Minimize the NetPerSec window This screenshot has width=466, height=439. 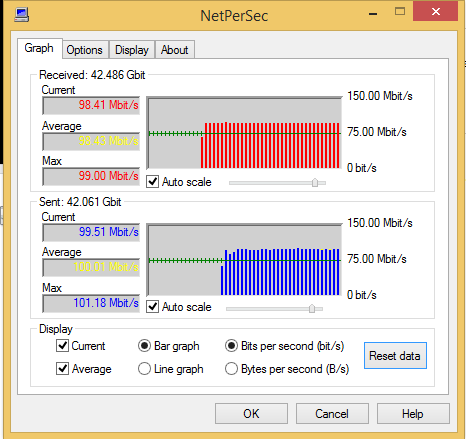pyautogui.click(x=373, y=13)
